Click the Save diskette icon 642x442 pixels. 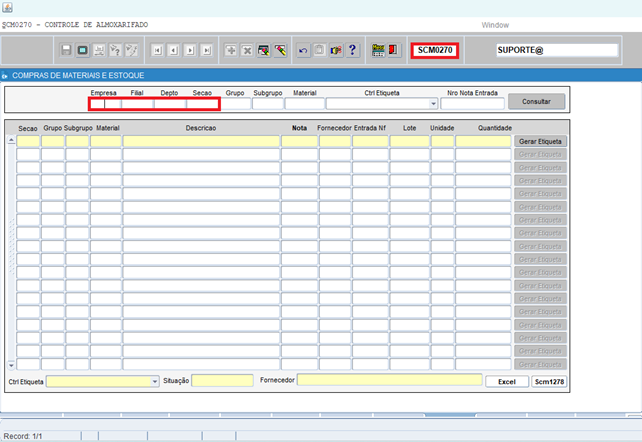(x=66, y=50)
